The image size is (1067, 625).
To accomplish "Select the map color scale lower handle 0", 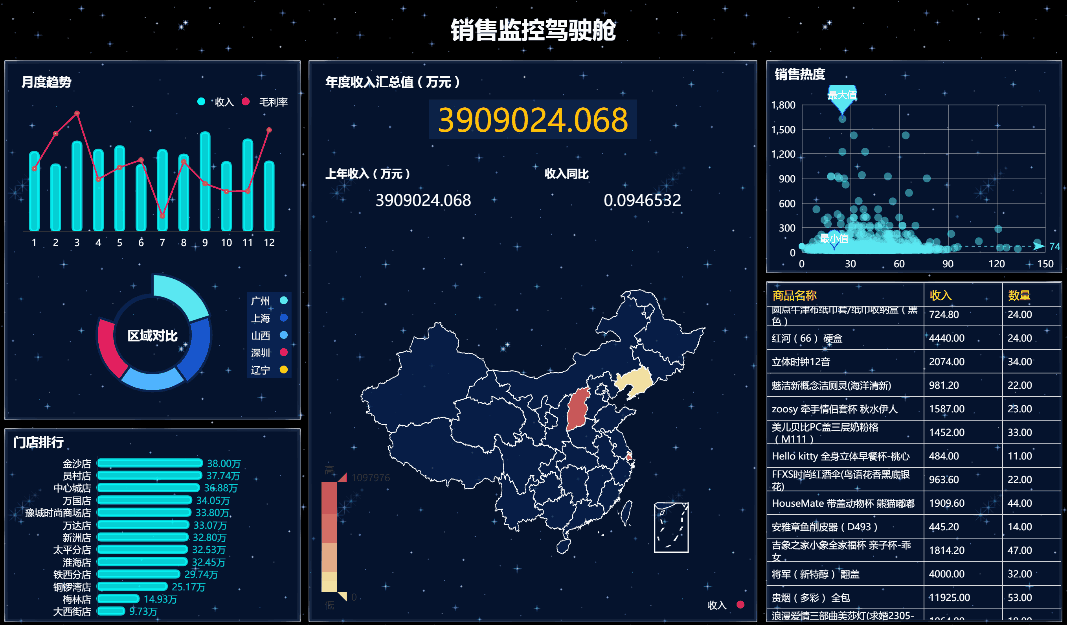I will tap(342, 597).
